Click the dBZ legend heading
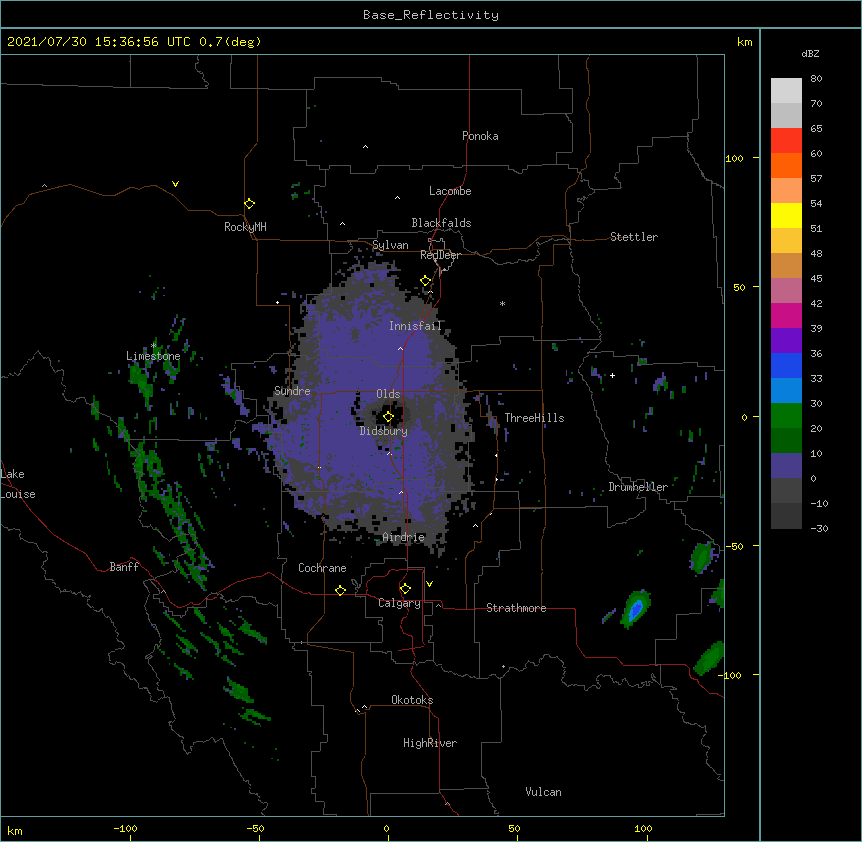The image size is (862, 842). pyautogui.click(x=810, y=53)
